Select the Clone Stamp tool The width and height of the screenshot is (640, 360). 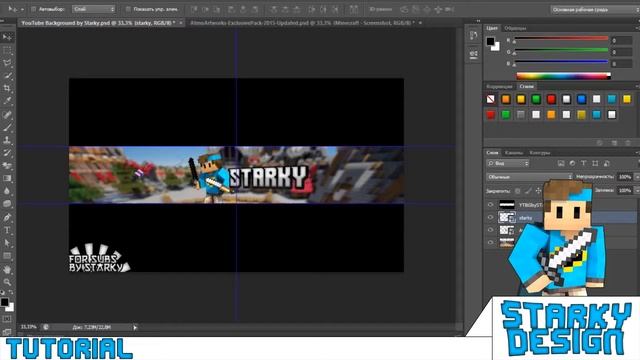pos(7,140)
